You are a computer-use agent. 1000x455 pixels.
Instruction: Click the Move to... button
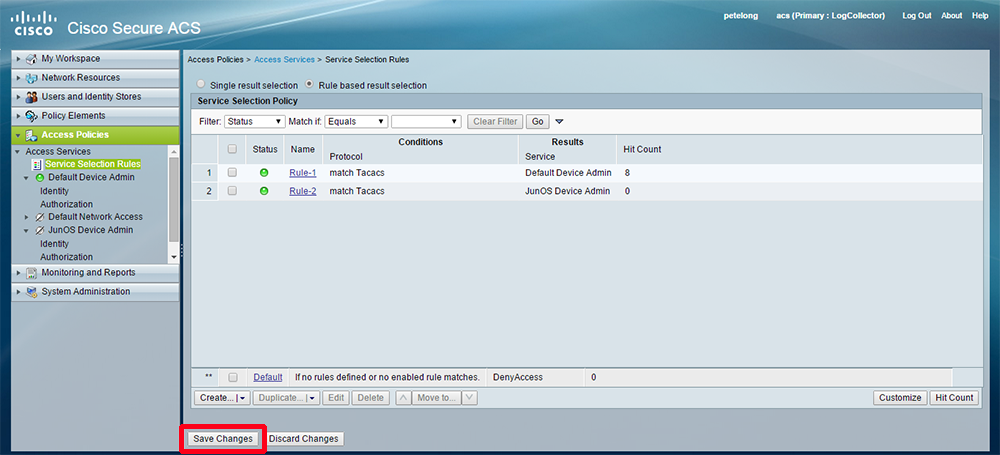436,398
